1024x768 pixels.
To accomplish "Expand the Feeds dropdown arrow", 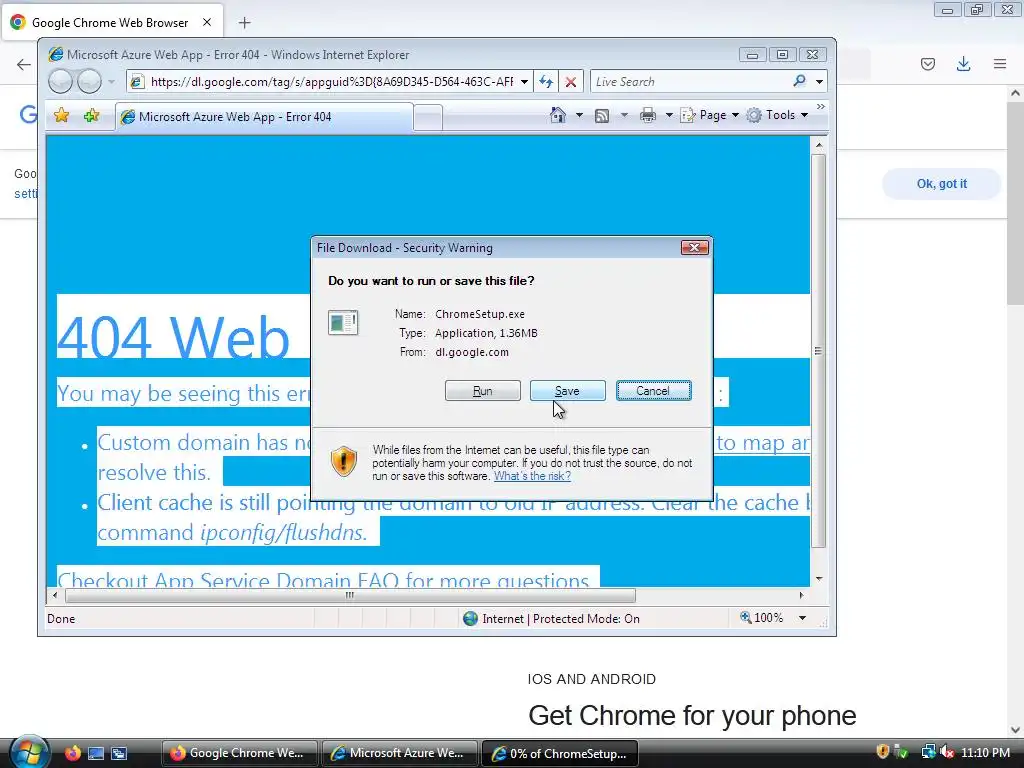I will click(x=624, y=115).
